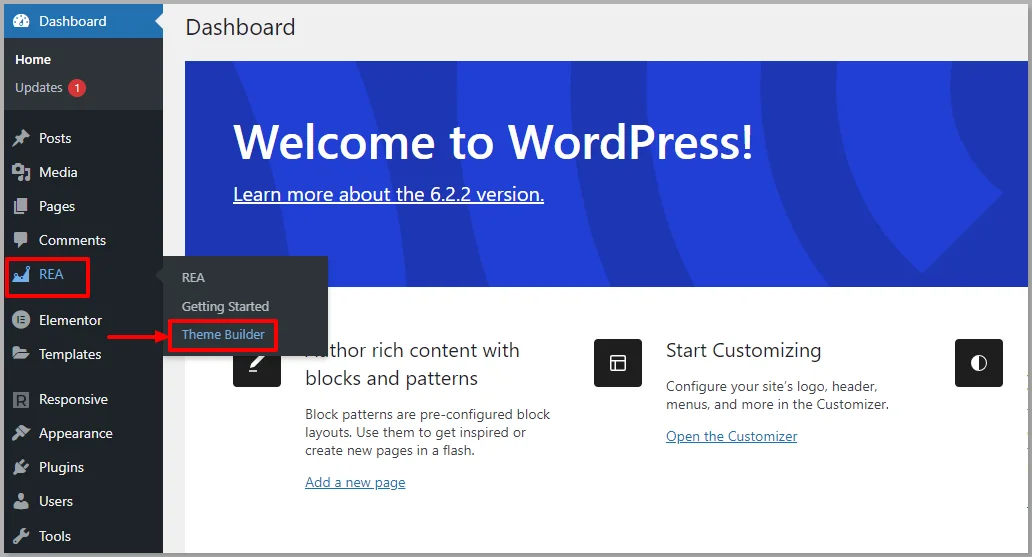Click the red updates count badge
The image size is (1032, 557).
tap(77, 88)
